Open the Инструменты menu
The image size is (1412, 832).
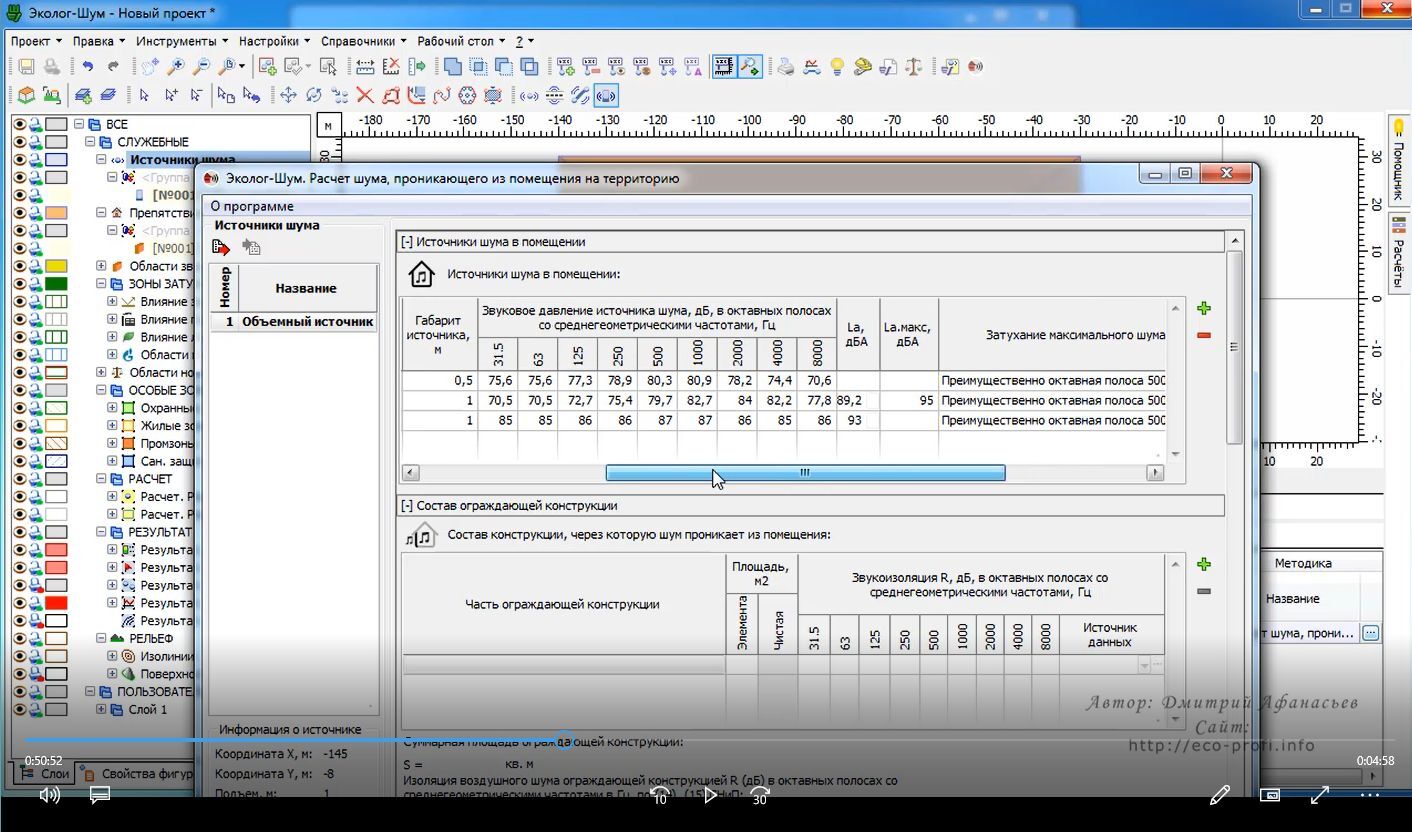(x=182, y=41)
